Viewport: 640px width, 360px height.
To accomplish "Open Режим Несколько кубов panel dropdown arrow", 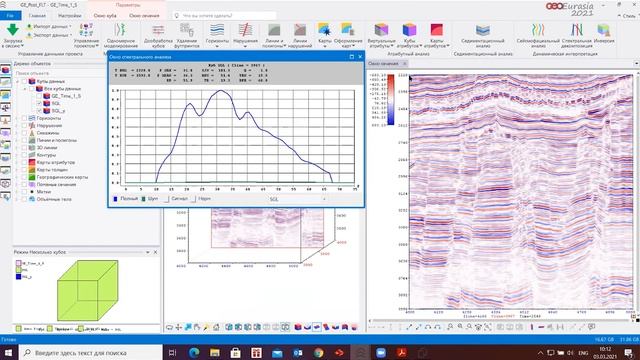I will tap(148, 252).
